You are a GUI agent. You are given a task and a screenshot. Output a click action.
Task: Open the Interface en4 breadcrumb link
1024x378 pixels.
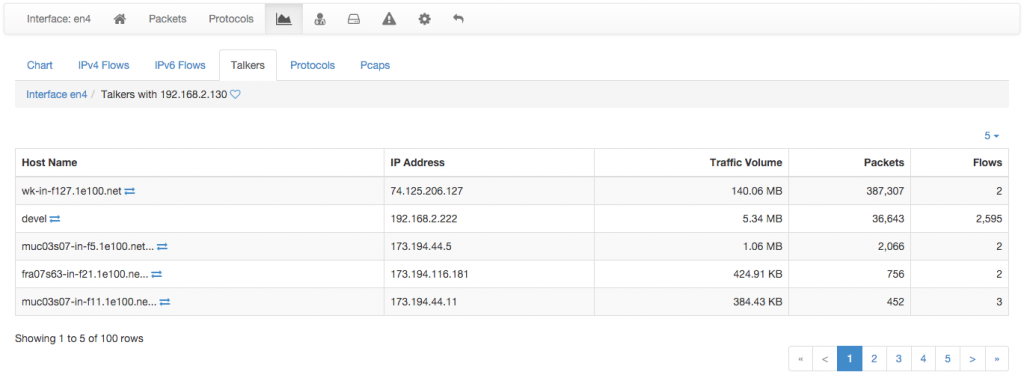tap(57, 95)
